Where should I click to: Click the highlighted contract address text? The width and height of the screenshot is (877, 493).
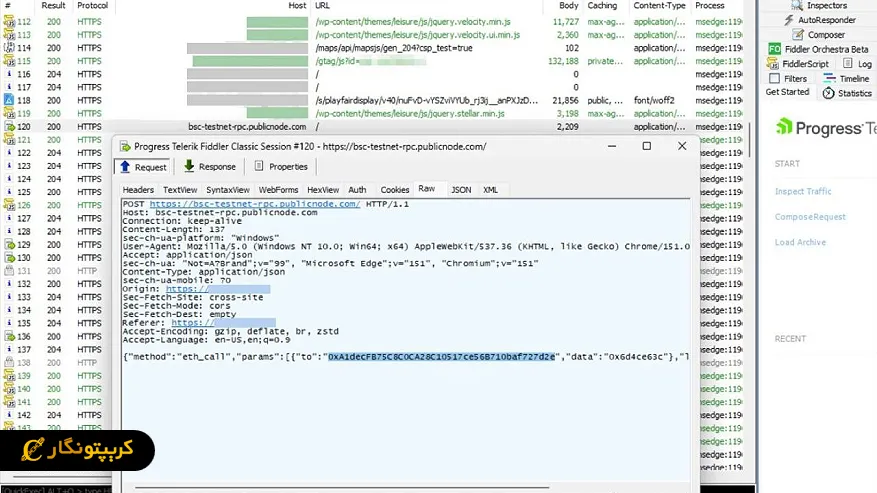click(x=441, y=357)
